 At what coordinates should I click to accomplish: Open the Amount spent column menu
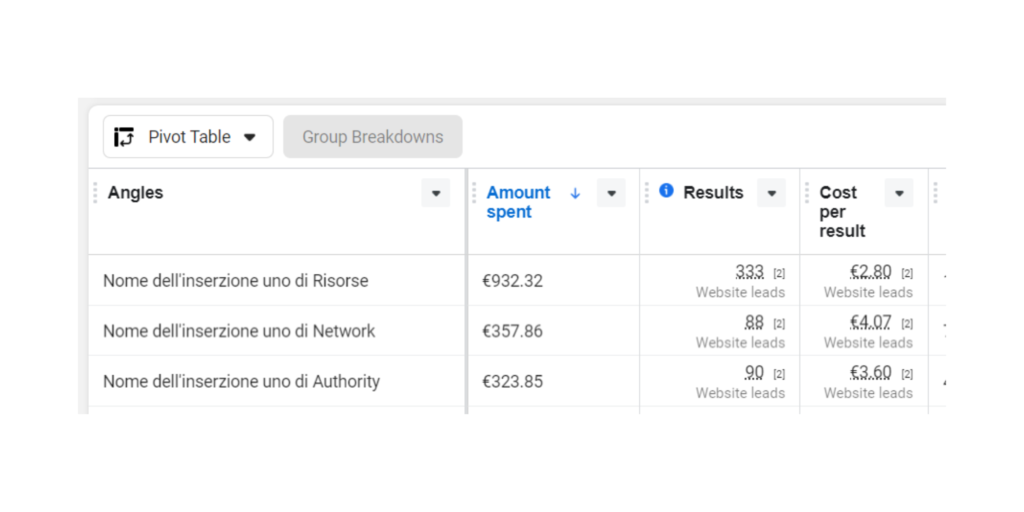(x=611, y=193)
